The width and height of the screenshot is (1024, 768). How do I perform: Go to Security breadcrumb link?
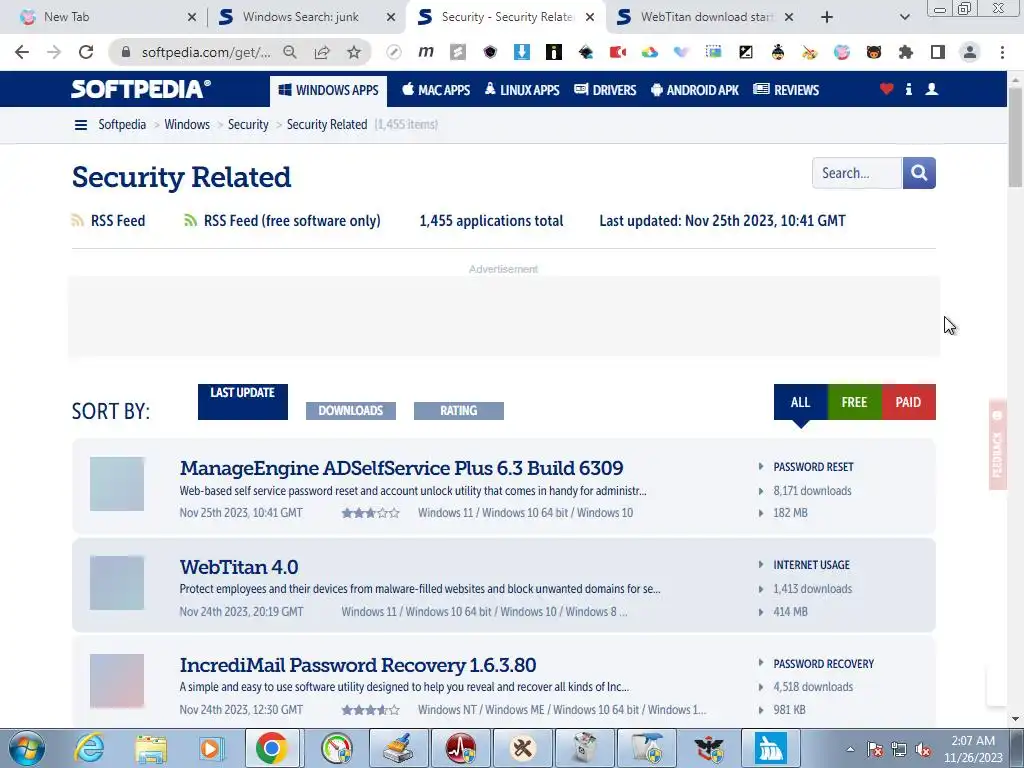coord(248,125)
